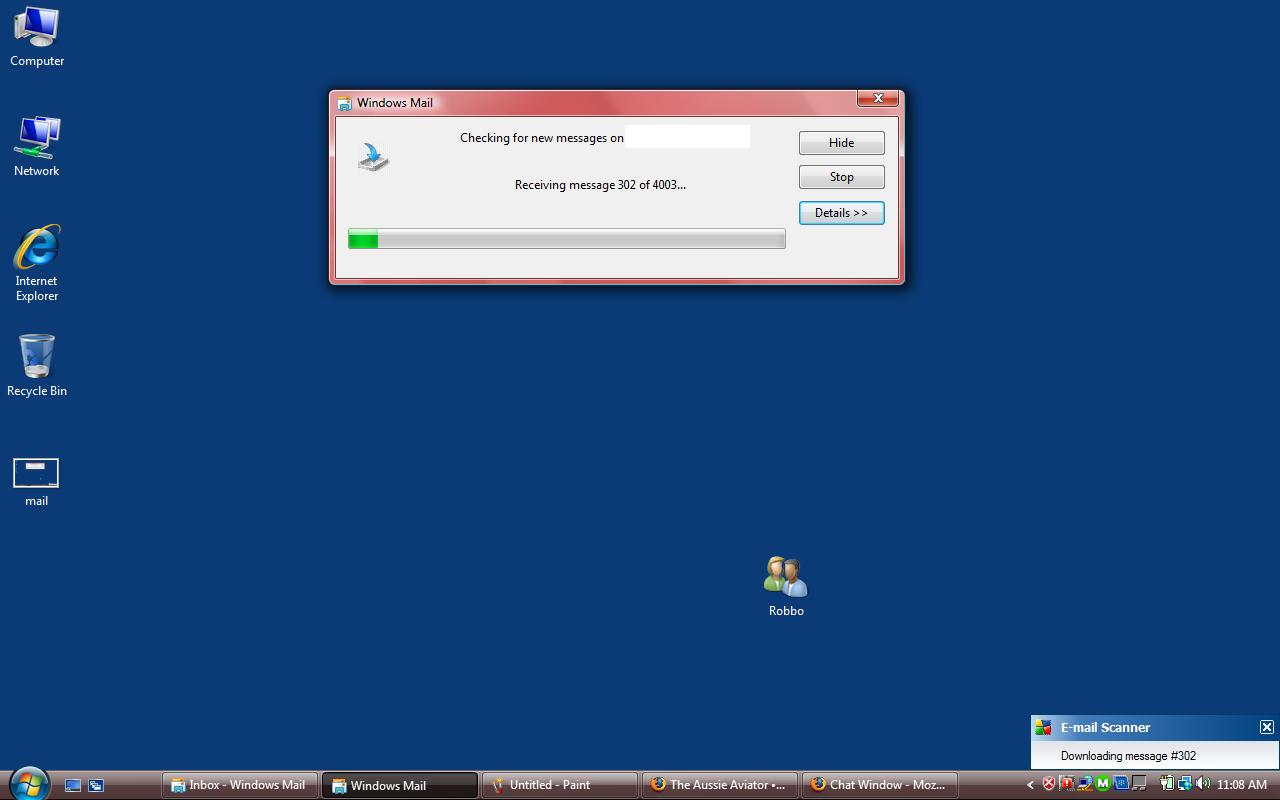Show hidden tray icons arrow
Screen dimensions: 1280x800
(x=1030, y=785)
